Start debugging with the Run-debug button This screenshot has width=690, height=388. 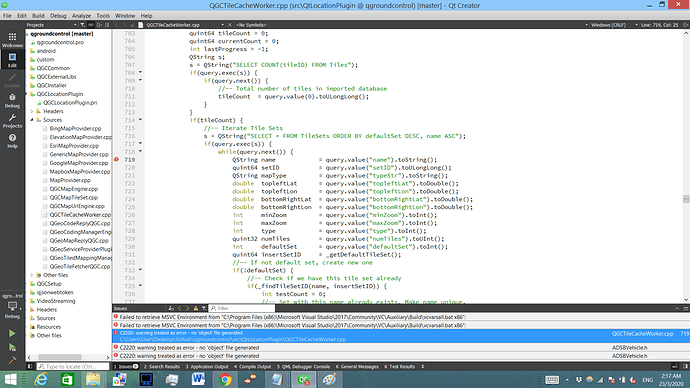tap(12, 348)
